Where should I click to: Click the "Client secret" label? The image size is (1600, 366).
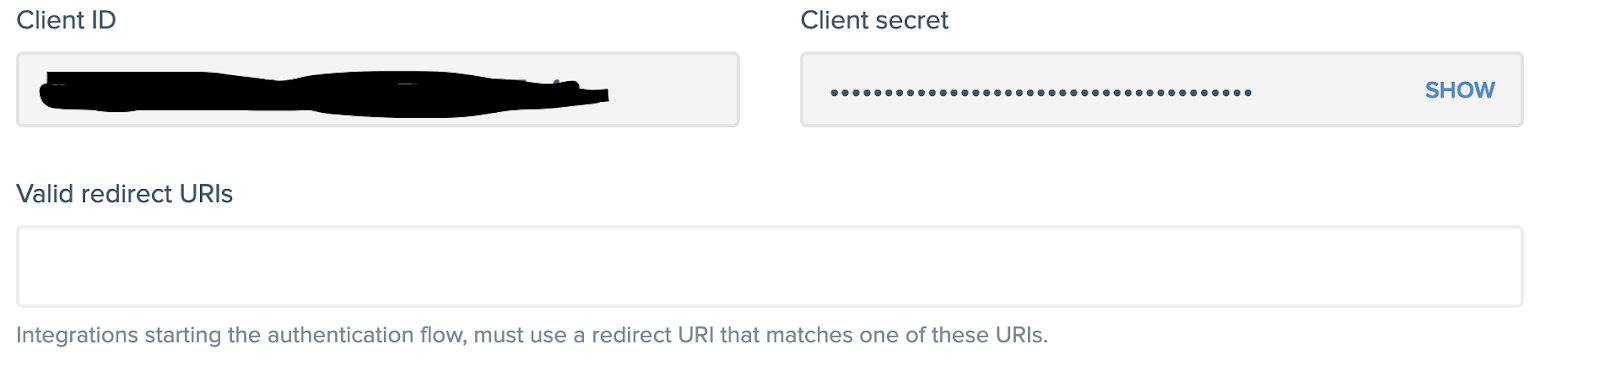[x=874, y=20]
